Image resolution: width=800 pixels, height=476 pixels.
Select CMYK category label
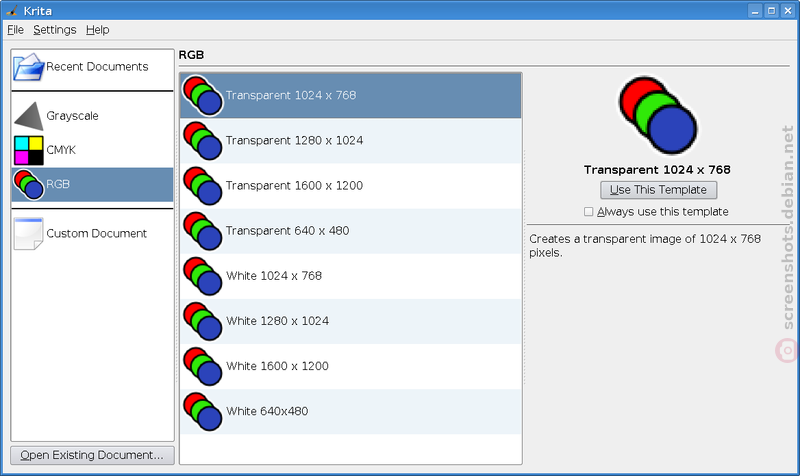click(61, 150)
